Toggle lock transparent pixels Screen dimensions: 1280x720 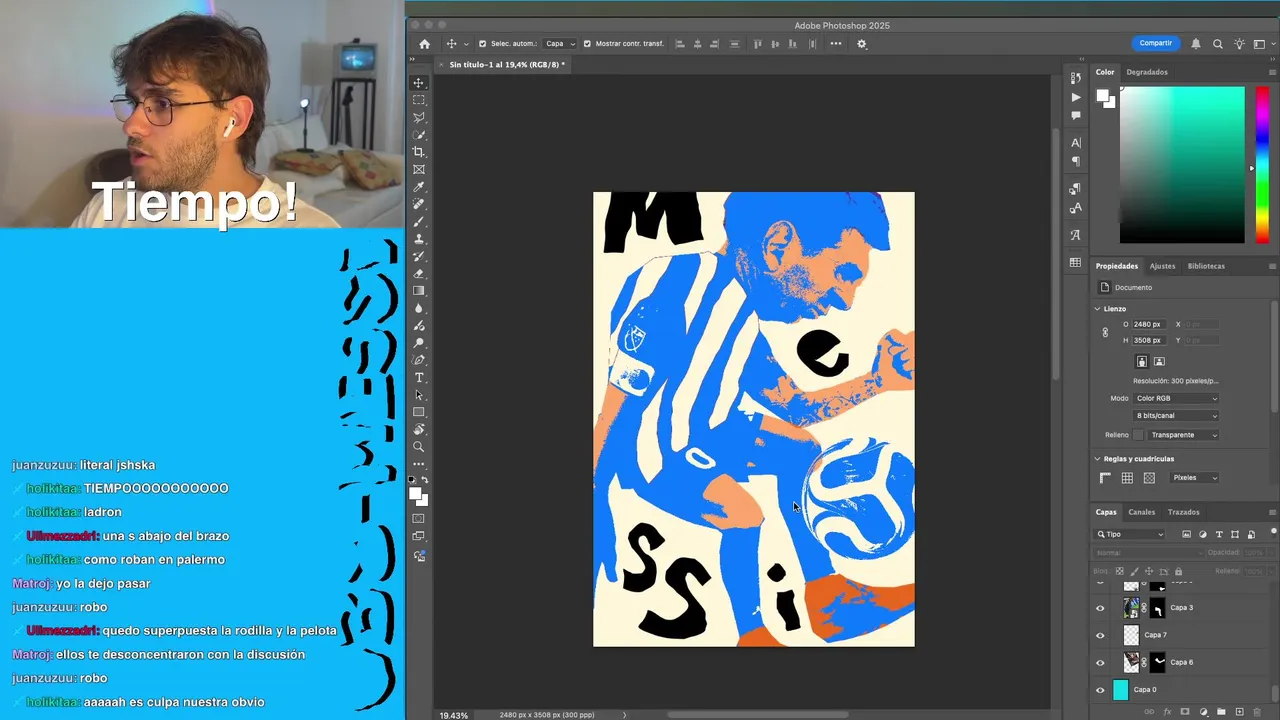tap(1120, 571)
